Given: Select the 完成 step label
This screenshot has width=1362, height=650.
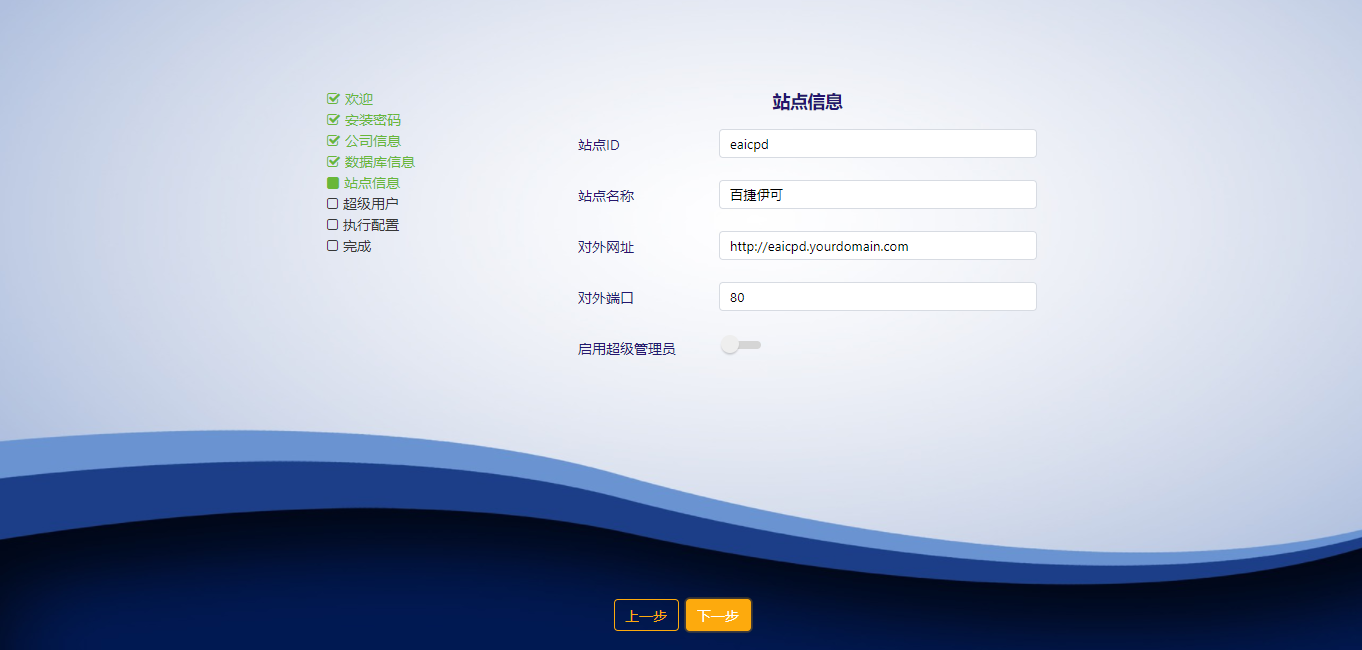Looking at the screenshot, I should coord(357,246).
